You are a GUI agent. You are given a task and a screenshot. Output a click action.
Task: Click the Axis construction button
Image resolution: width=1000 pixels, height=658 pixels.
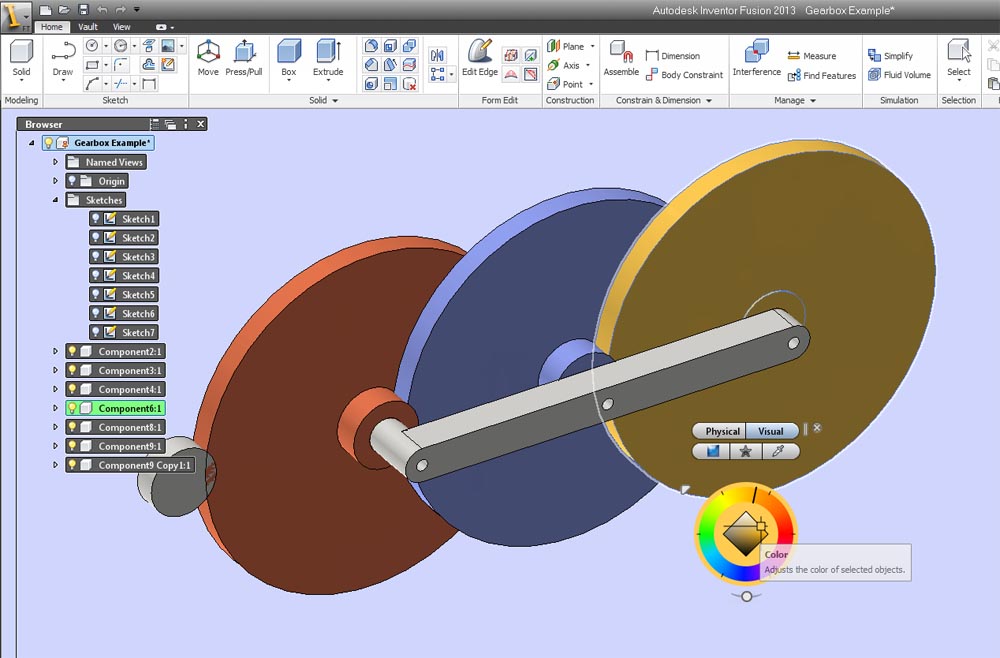click(564, 65)
